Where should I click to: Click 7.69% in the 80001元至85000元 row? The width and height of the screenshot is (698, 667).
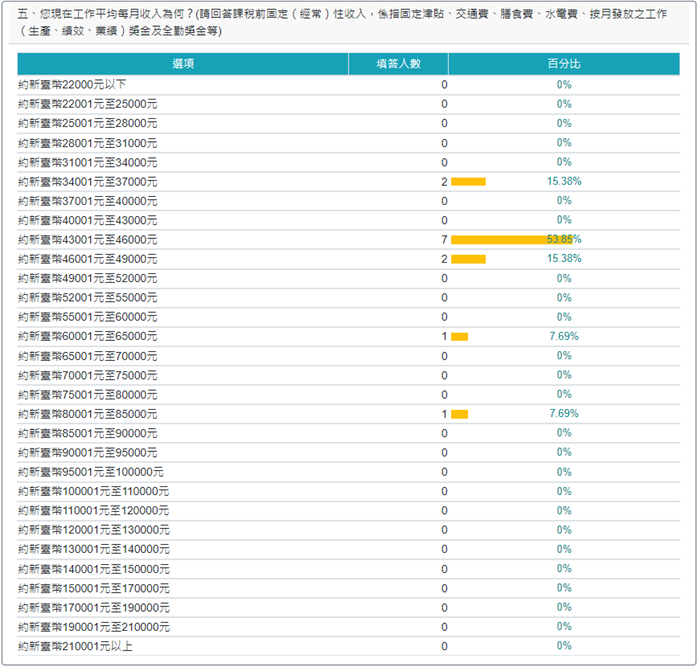coord(564,414)
